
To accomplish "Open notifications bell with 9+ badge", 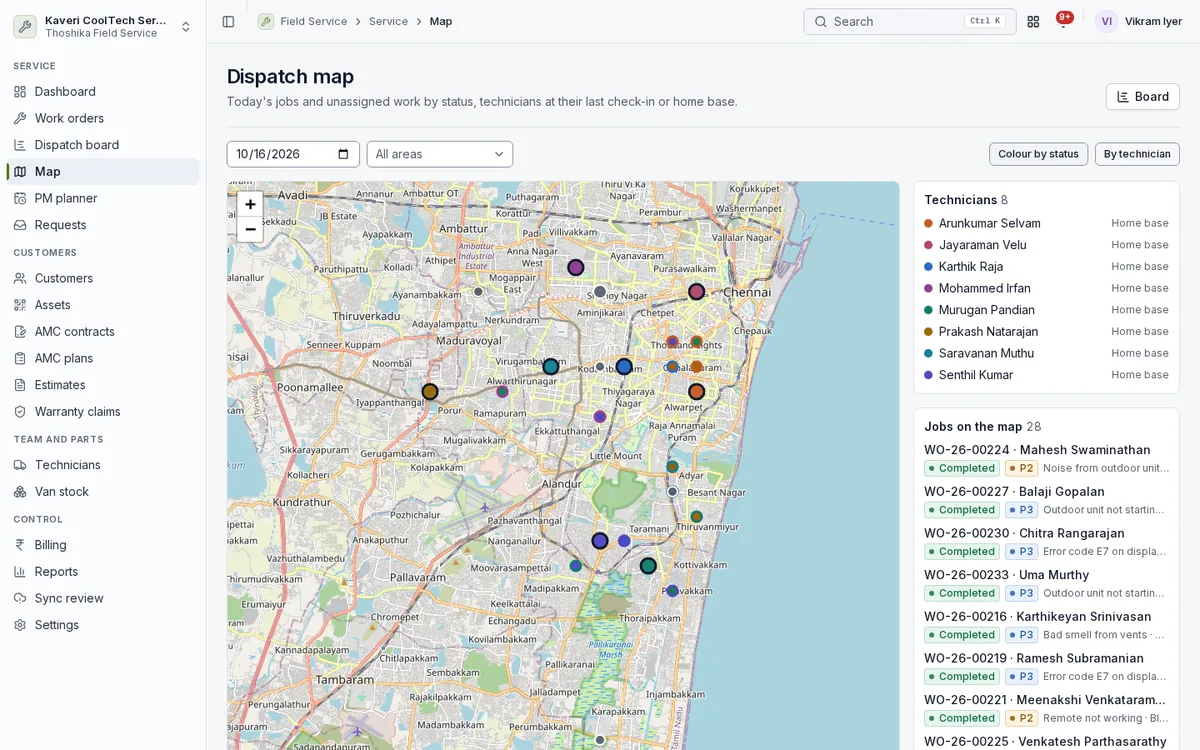I will pyautogui.click(x=1063, y=20).
